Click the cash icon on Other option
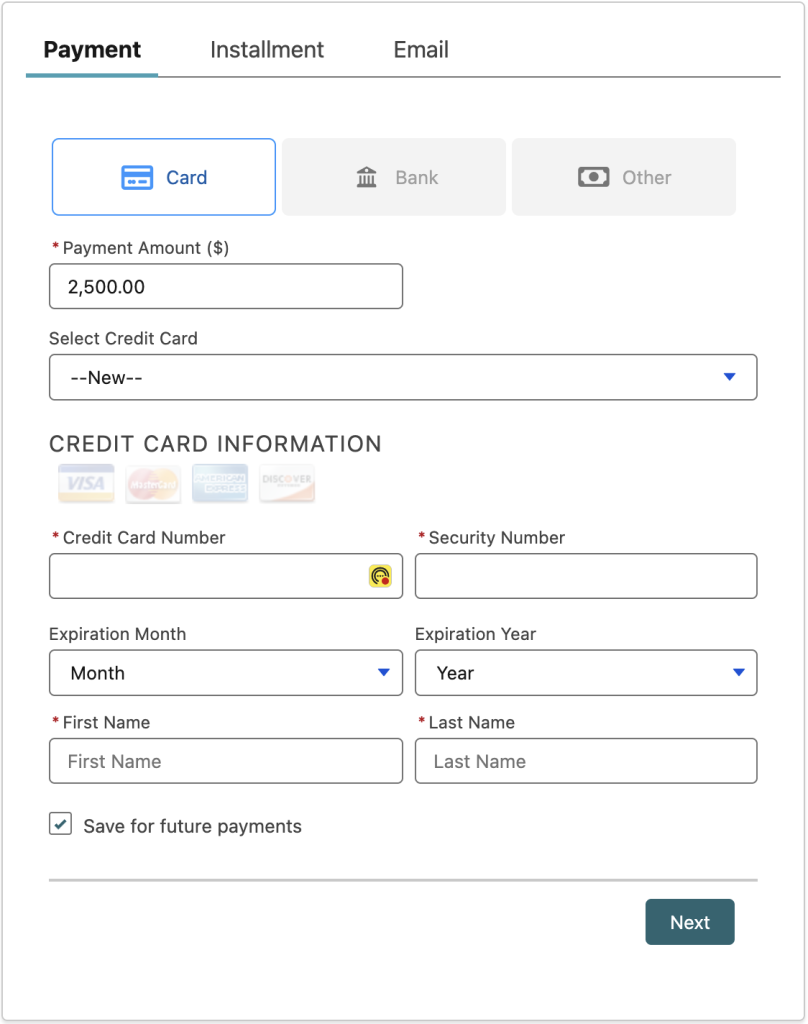 593,178
